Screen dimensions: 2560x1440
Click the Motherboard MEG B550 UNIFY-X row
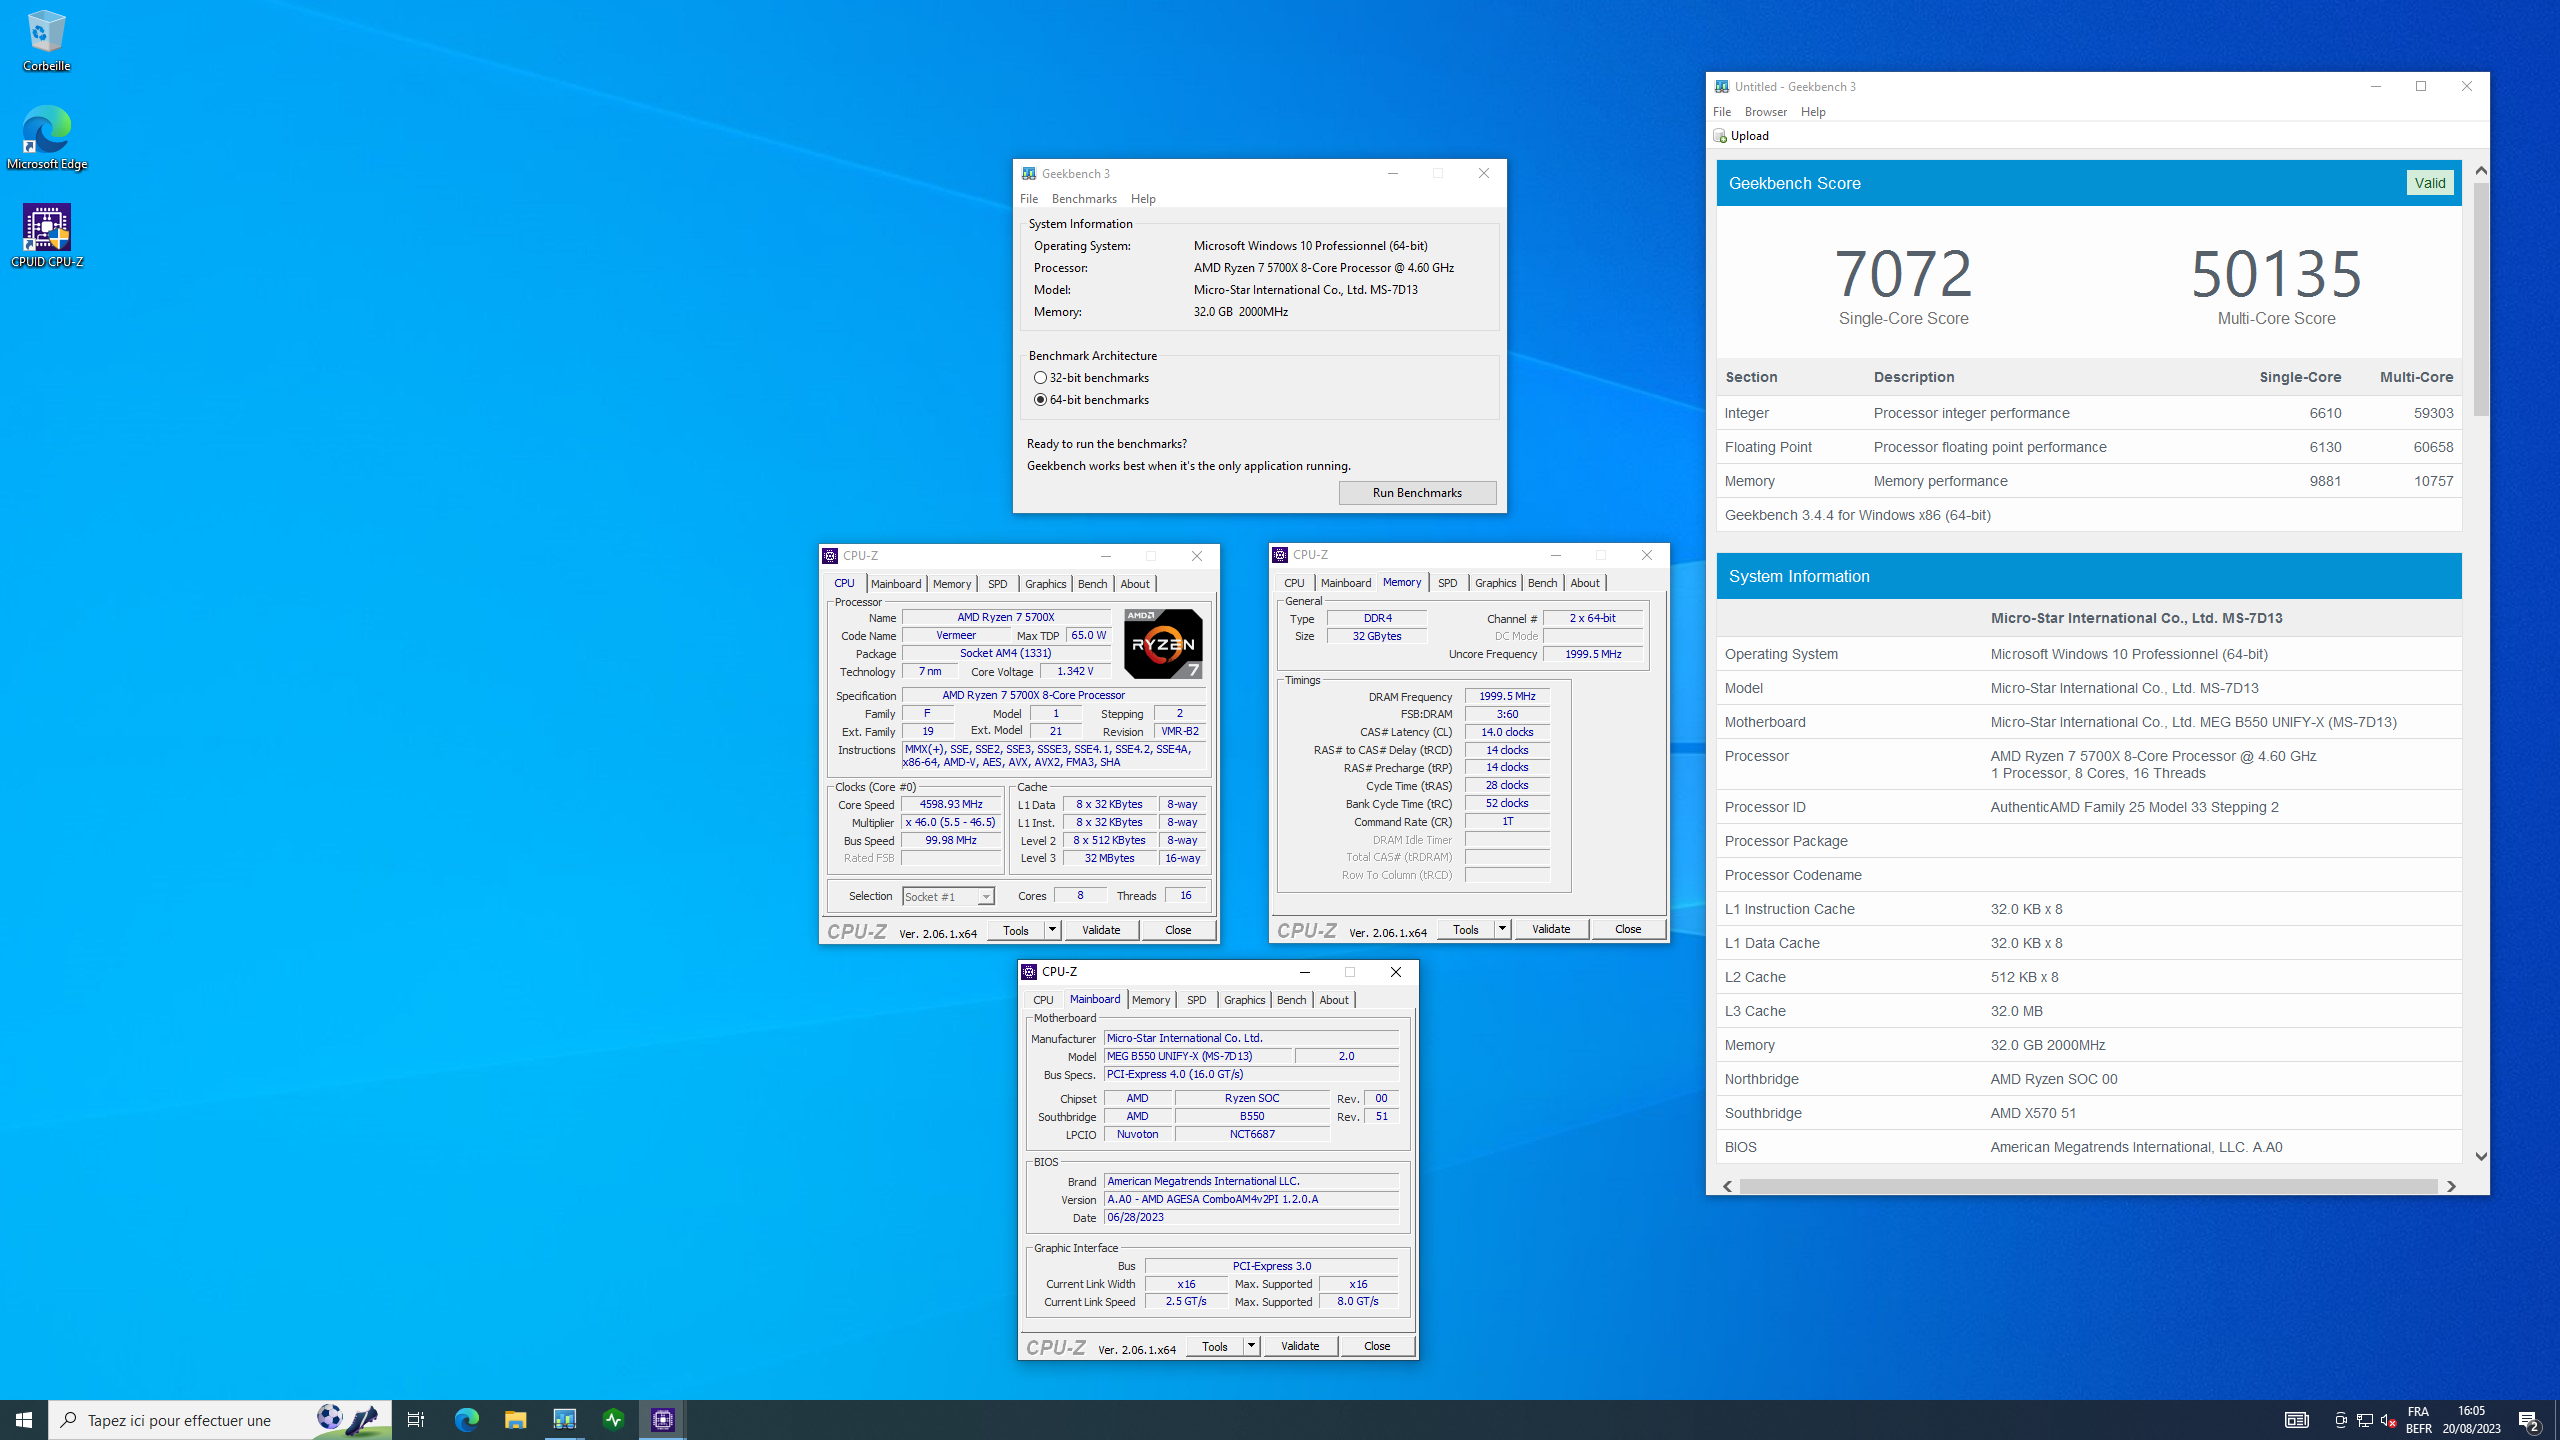coord(2088,722)
